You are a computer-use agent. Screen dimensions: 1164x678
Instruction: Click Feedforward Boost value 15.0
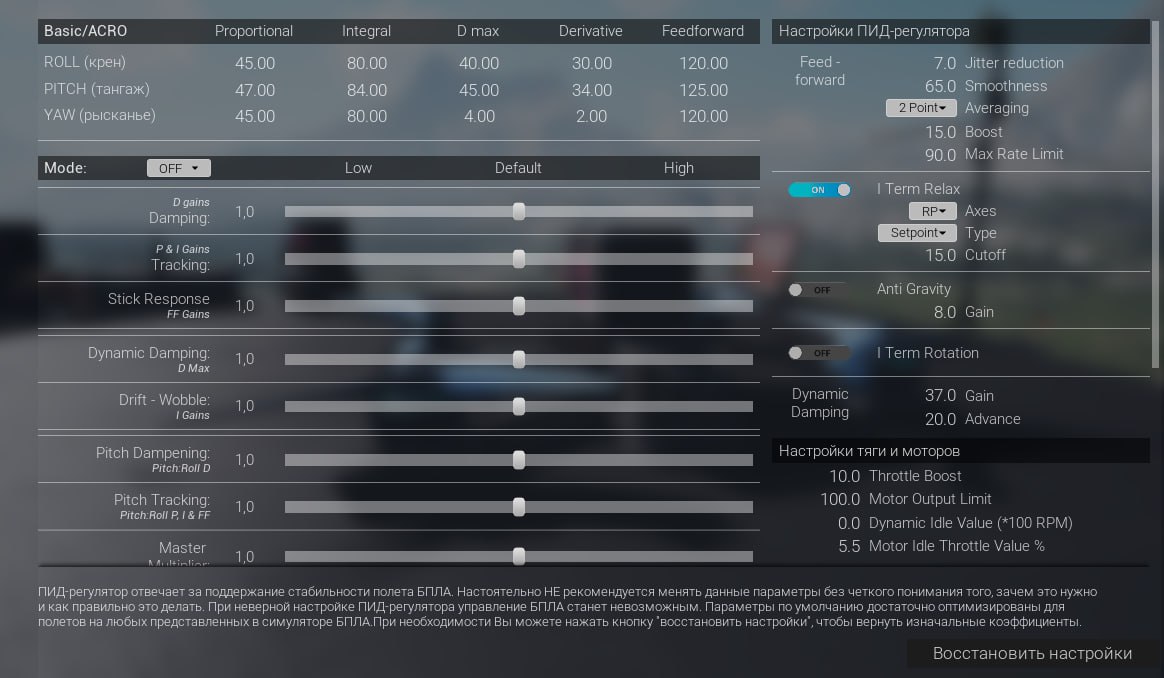tap(940, 132)
